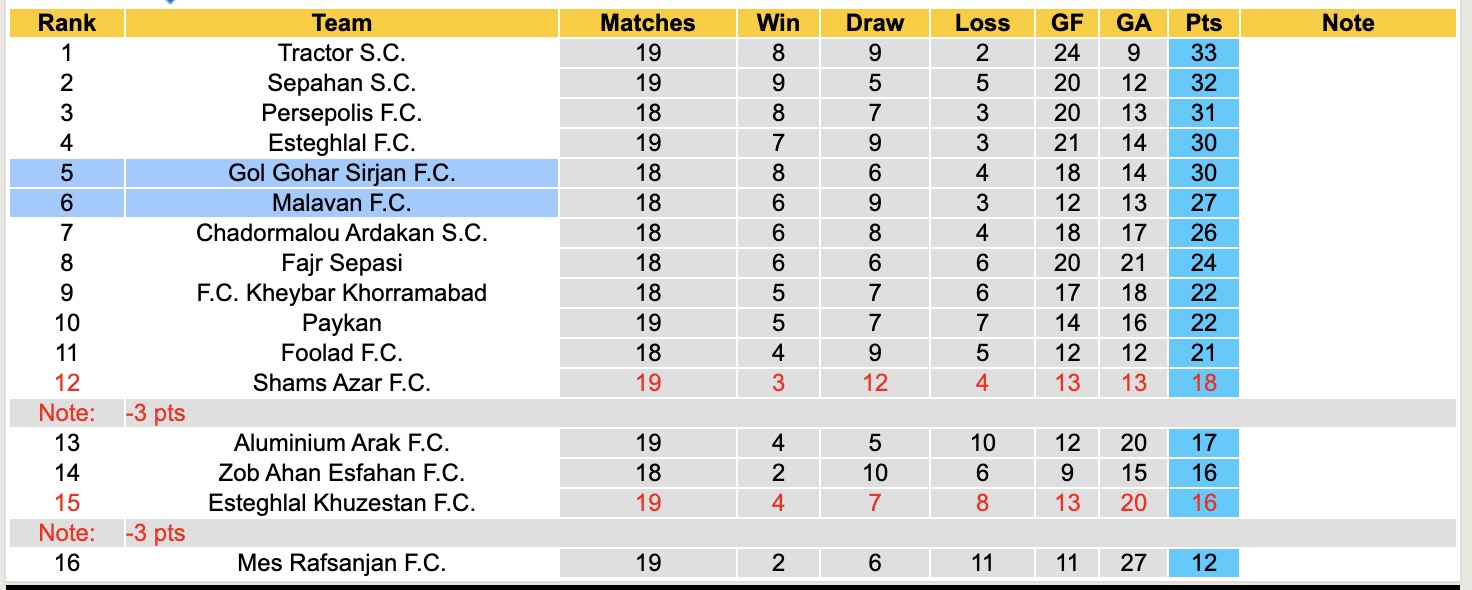
Task: Open F.C. Kheybar Khorramabad entry
Action: pyautogui.click(x=341, y=293)
